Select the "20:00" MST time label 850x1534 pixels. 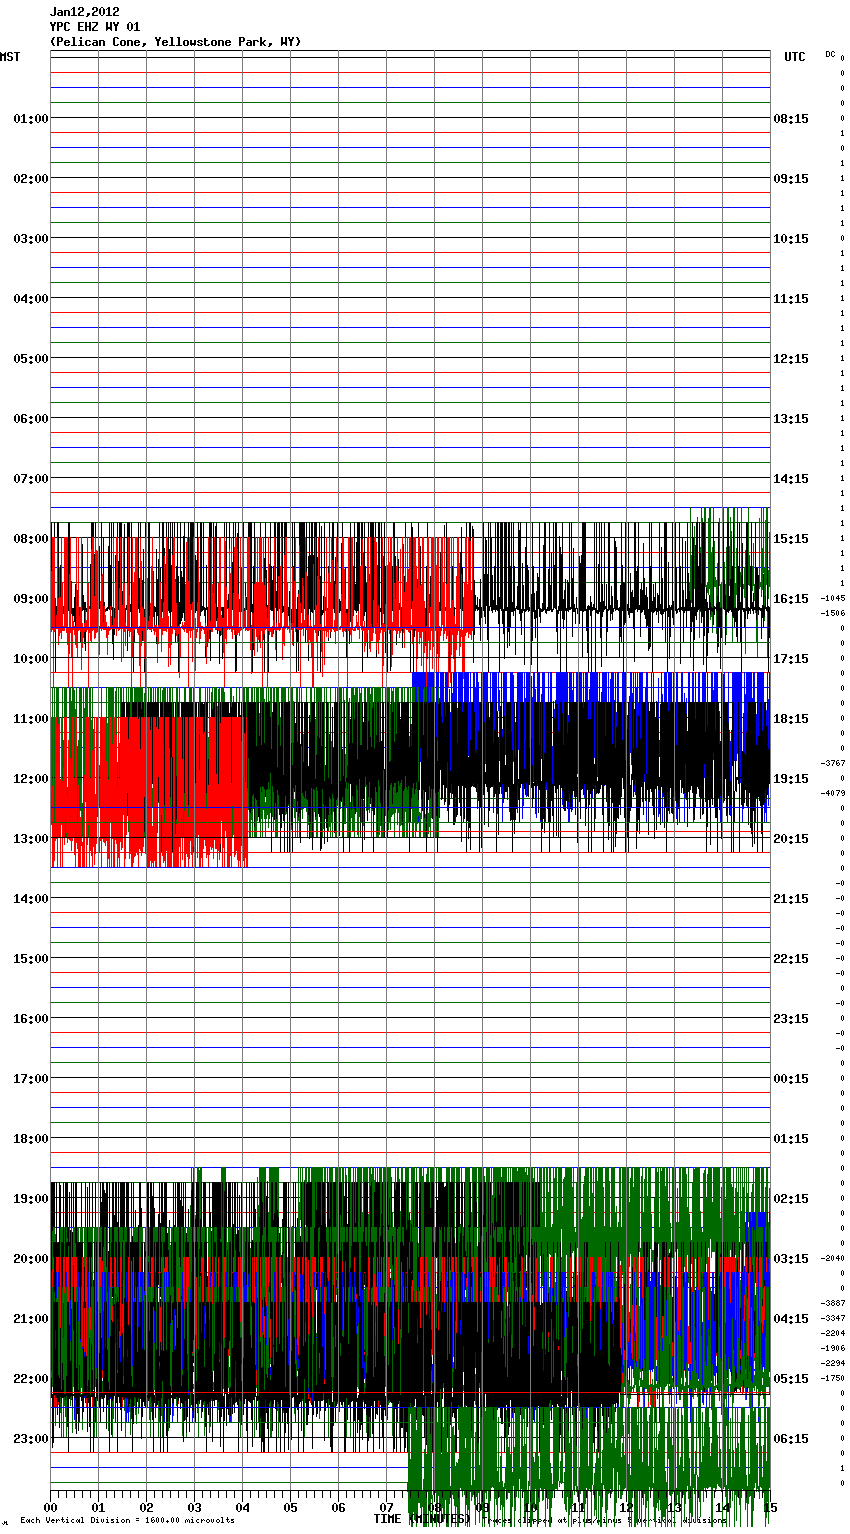coord(31,1259)
